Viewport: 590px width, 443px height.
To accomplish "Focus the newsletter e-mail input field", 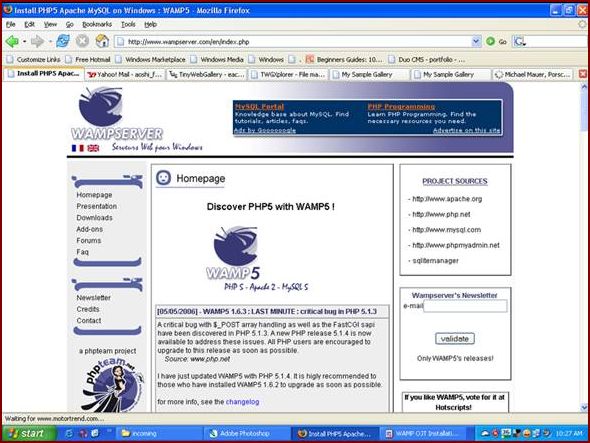I will point(465,306).
